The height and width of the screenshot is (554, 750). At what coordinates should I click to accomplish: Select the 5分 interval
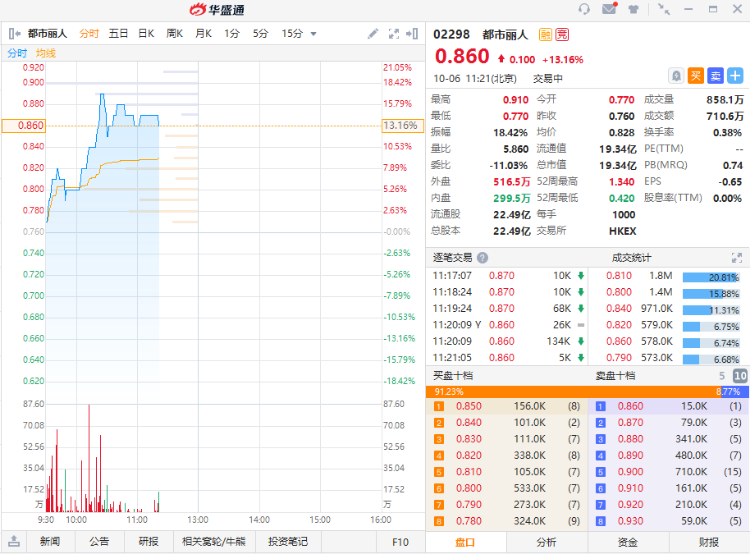tap(260, 33)
